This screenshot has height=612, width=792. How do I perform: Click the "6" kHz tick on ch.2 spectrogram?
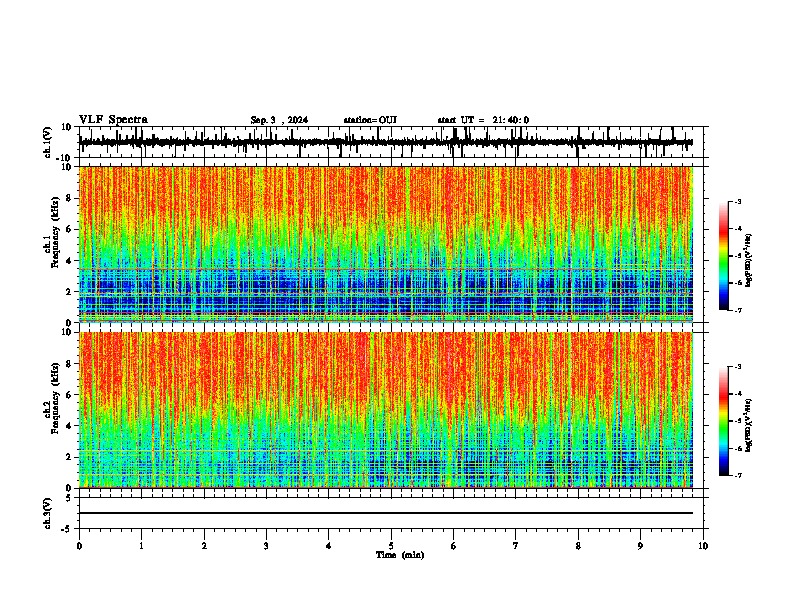click(x=69, y=395)
